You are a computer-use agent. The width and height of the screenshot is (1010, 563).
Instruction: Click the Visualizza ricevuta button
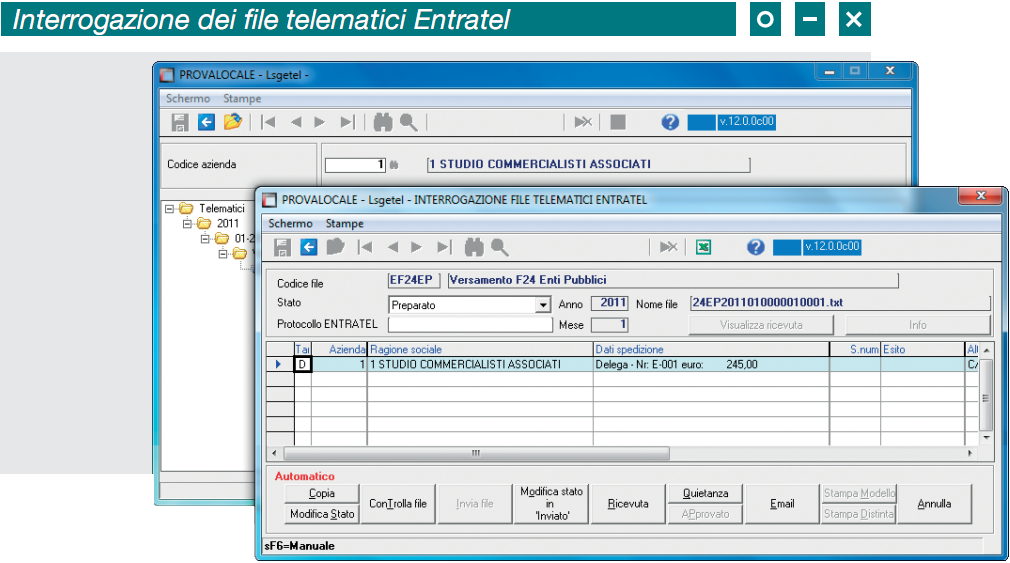pyautogui.click(x=761, y=325)
